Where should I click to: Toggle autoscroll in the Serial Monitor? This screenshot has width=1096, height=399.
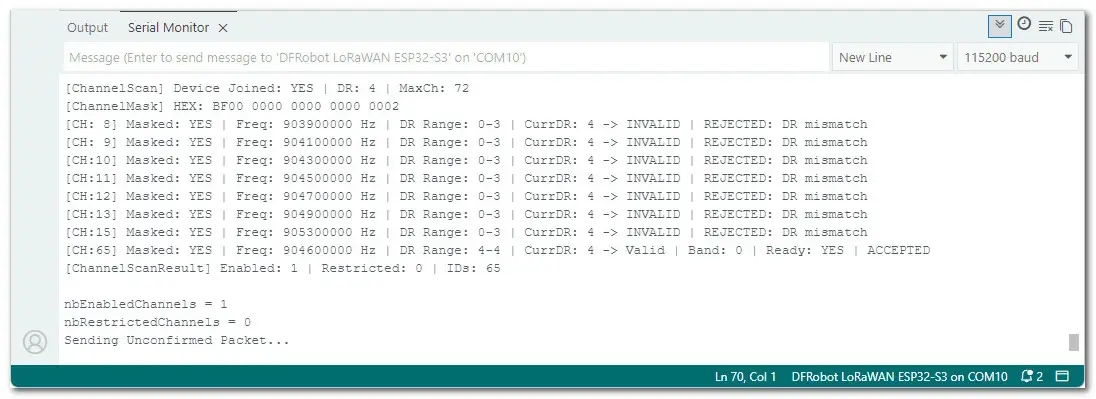(x=1000, y=26)
